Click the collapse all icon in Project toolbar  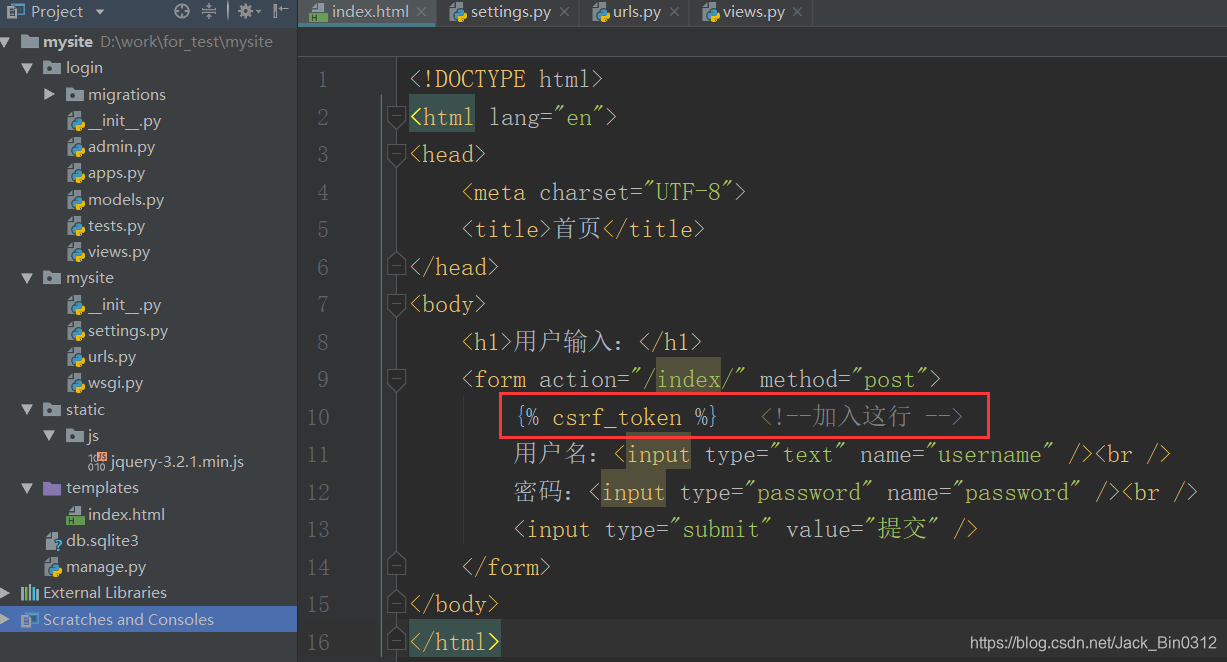(209, 11)
